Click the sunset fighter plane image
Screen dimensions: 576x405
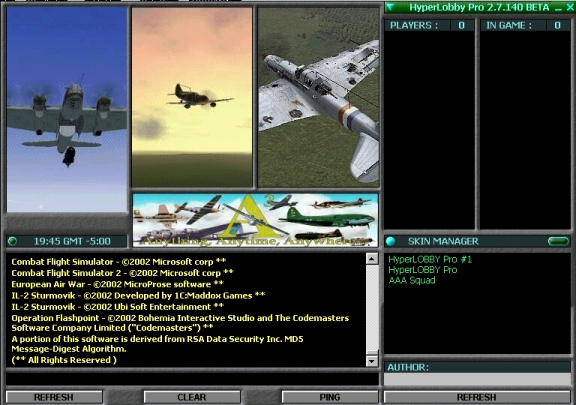click(192, 97)
